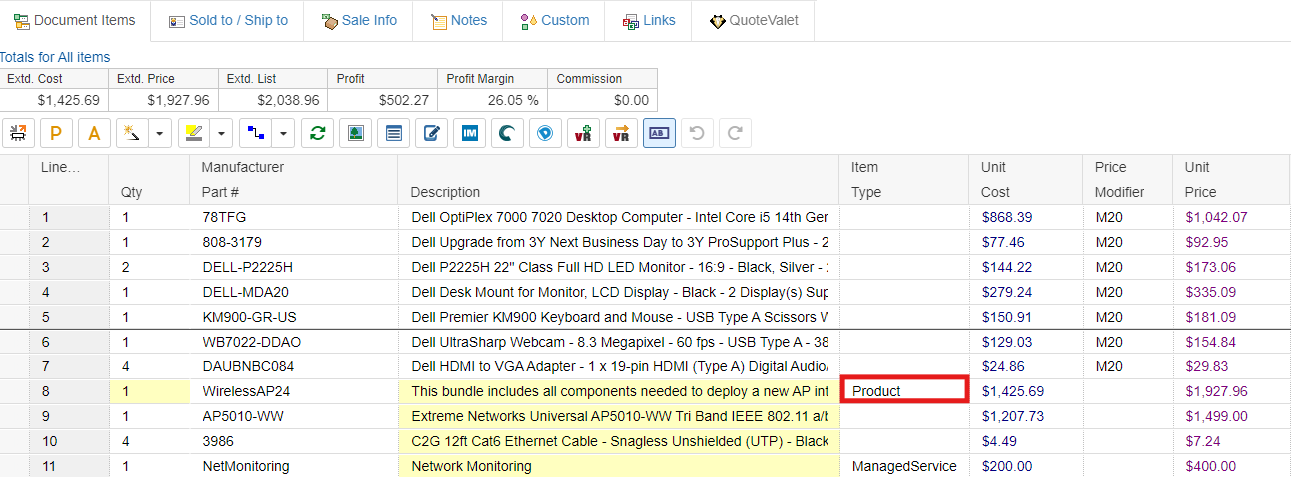Click the orange A toolbar button
Viewport: 1291px width, 477px height.
coord(94,133)
